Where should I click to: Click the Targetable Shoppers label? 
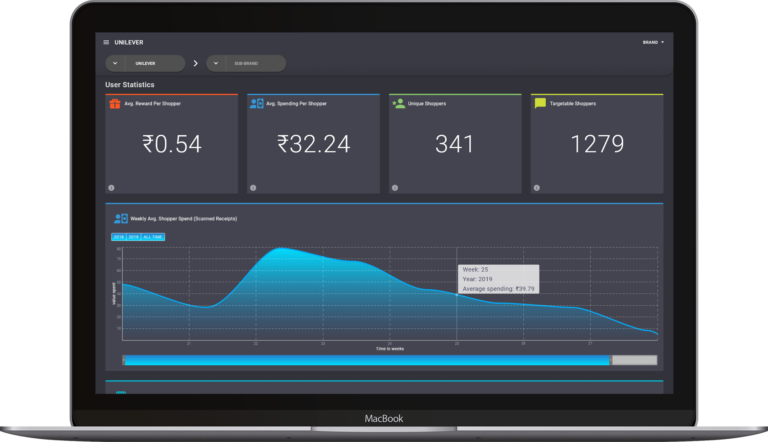(573, 103)
